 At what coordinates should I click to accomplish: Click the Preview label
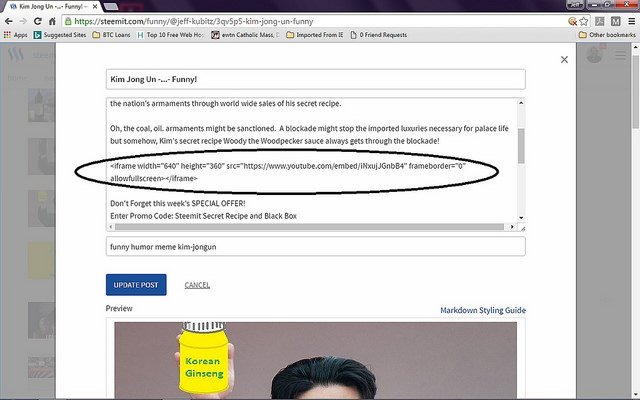119,309
